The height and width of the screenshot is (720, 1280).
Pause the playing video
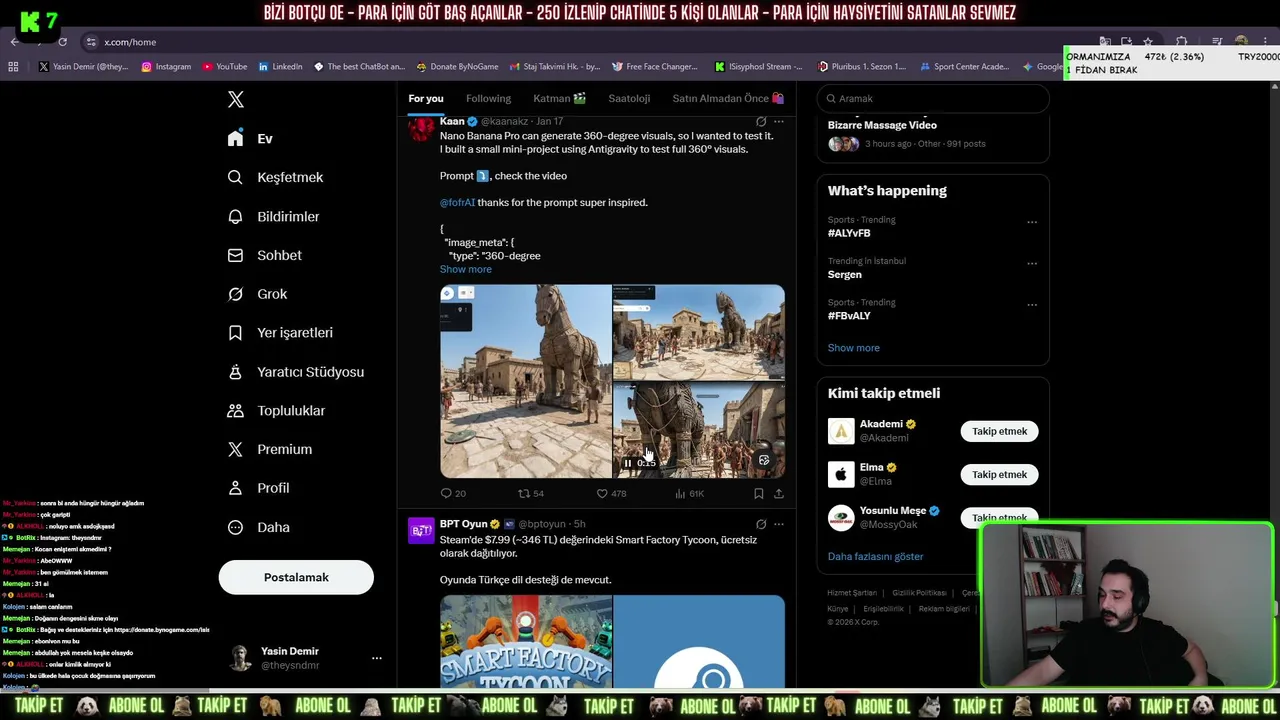click(628, 463)
